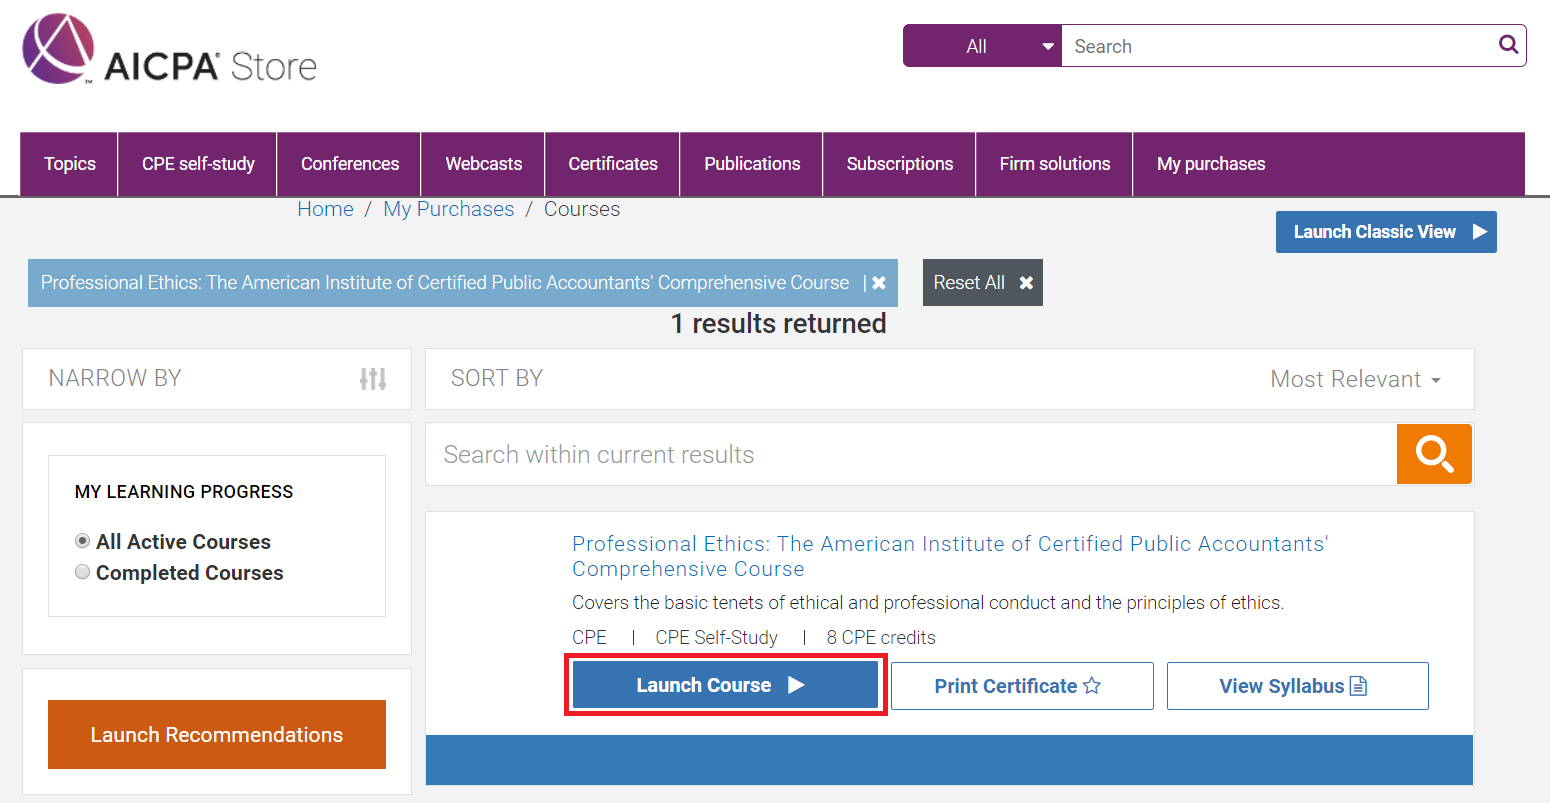Click the Search within current results field
The image size is (1550, 803).
(910, 455)
